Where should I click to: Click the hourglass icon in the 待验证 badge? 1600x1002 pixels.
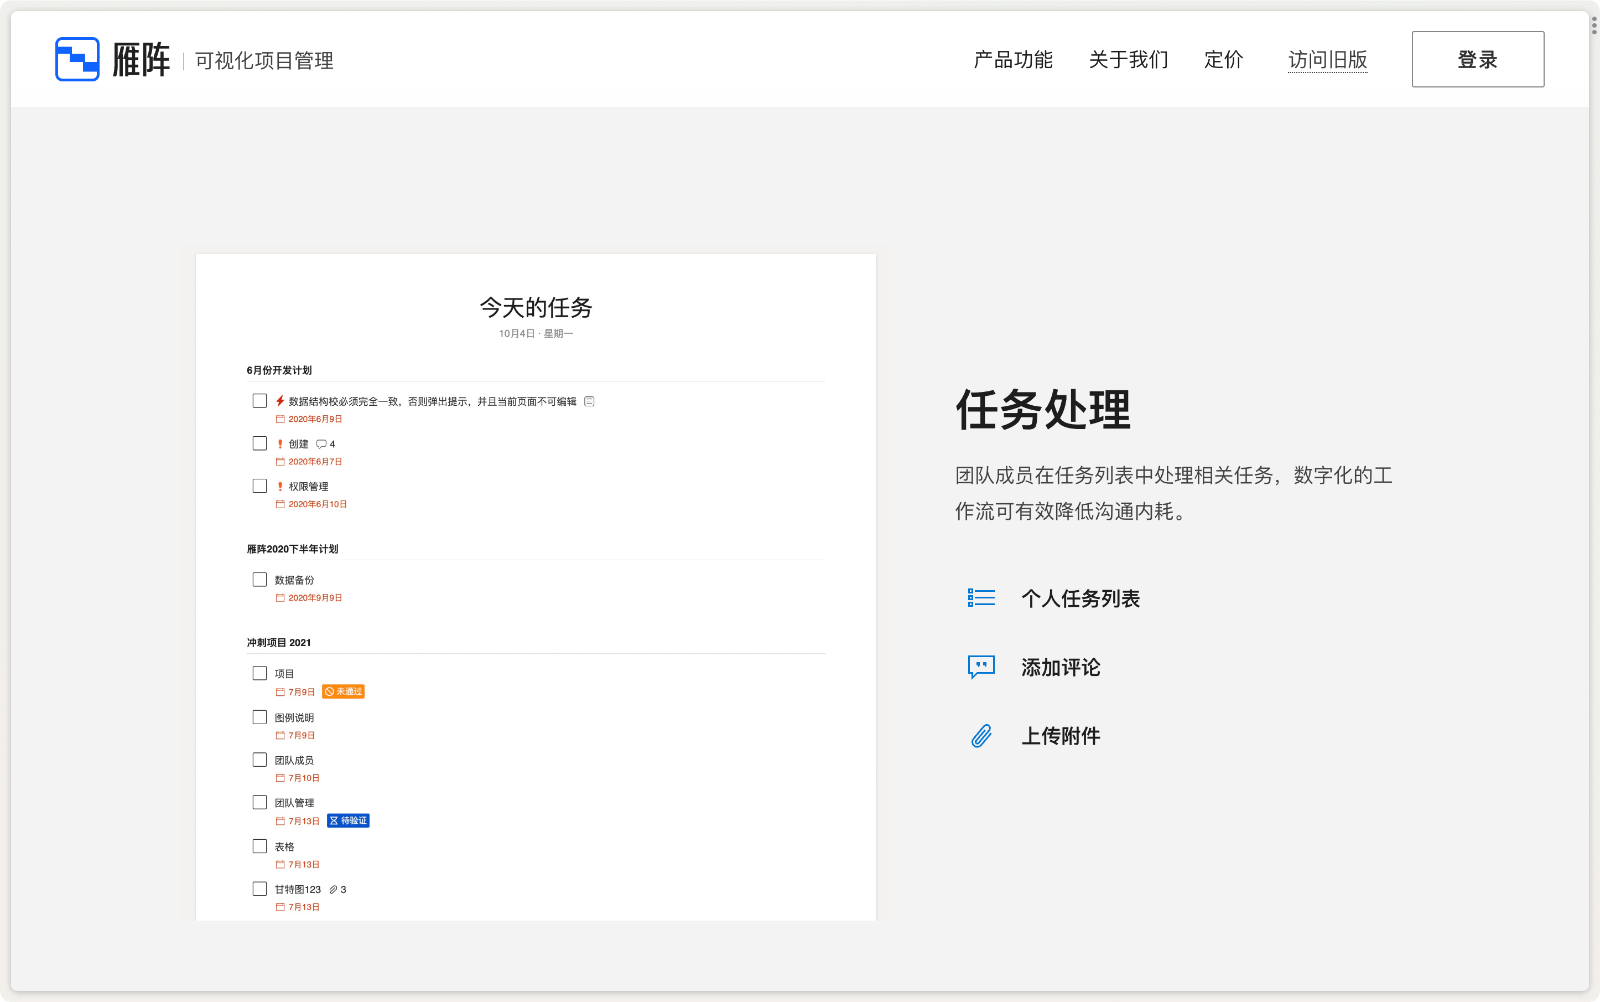click(x=332, y=820)
